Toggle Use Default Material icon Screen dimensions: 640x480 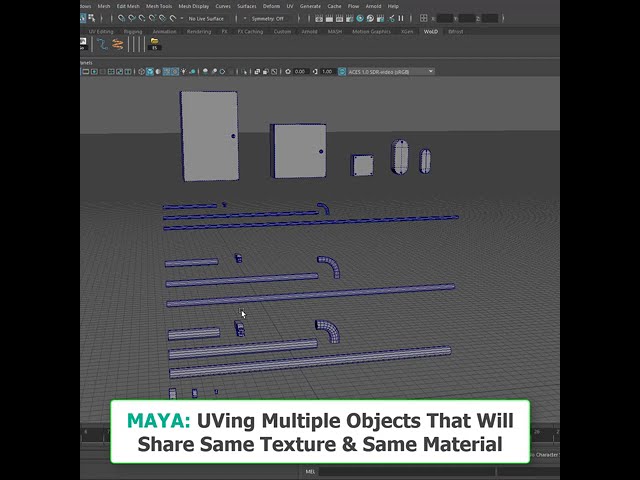[x=158, y=71]
